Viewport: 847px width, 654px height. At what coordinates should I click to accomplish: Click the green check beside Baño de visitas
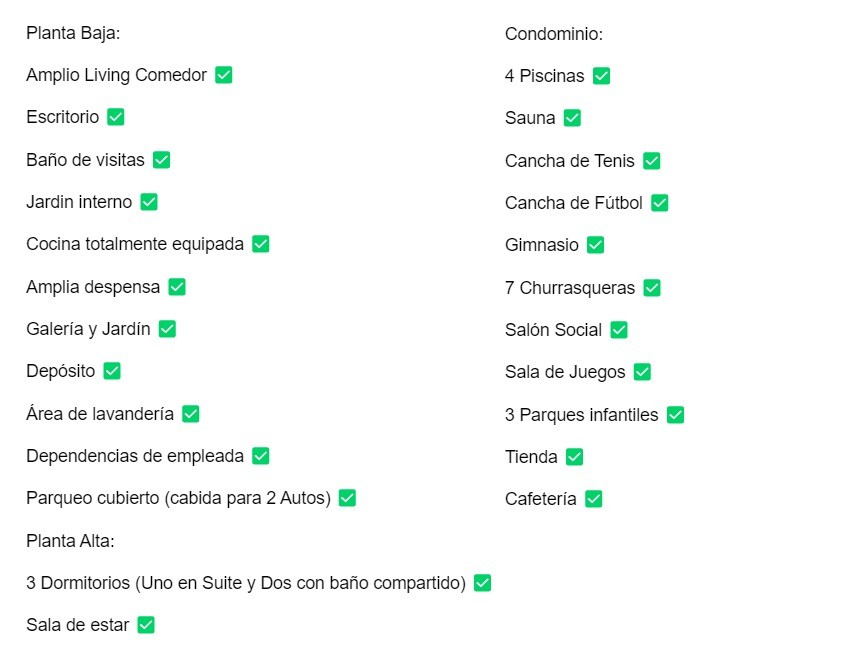point(162,159)
